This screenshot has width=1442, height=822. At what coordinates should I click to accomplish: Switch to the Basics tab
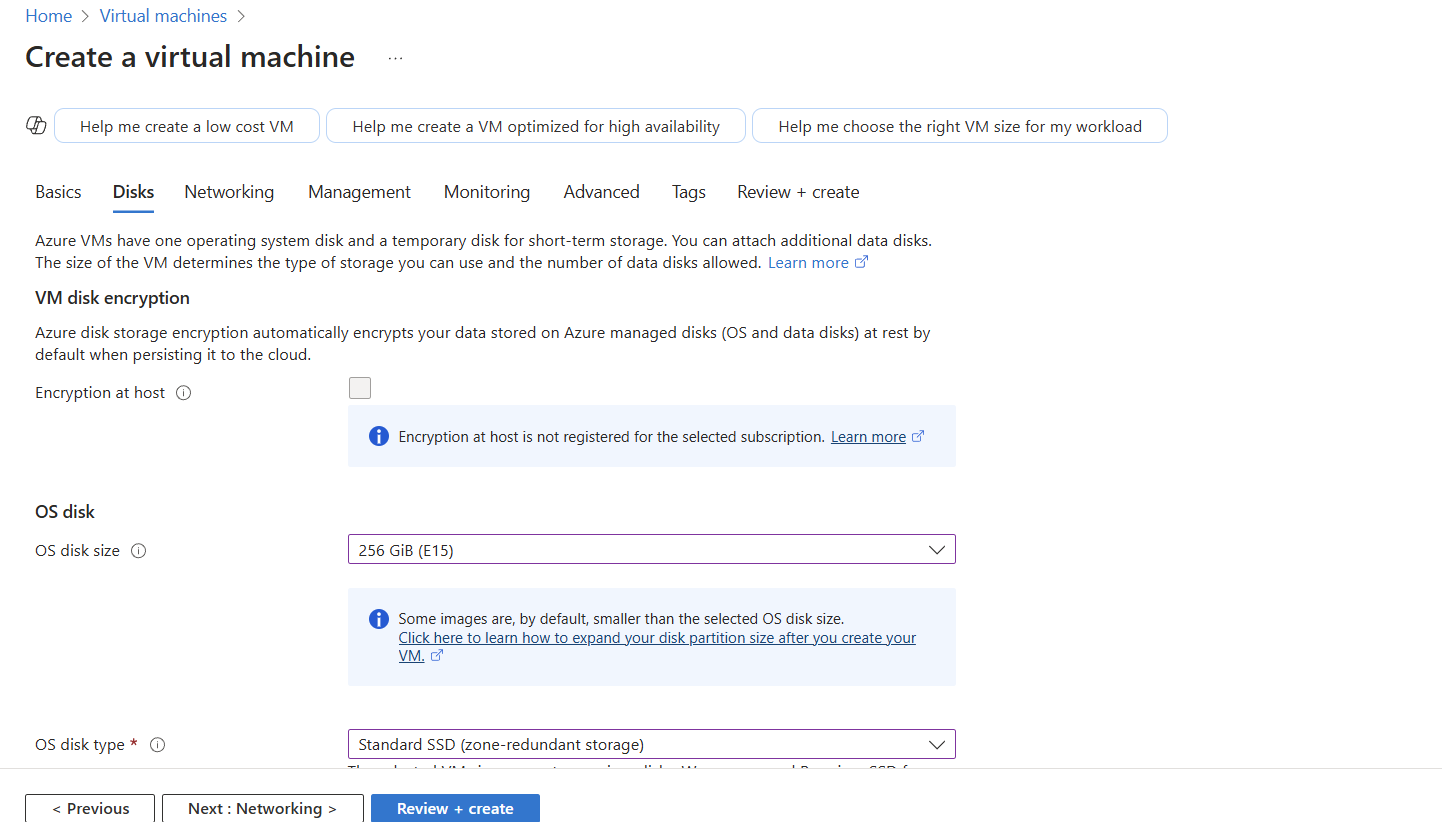point(58,192)
